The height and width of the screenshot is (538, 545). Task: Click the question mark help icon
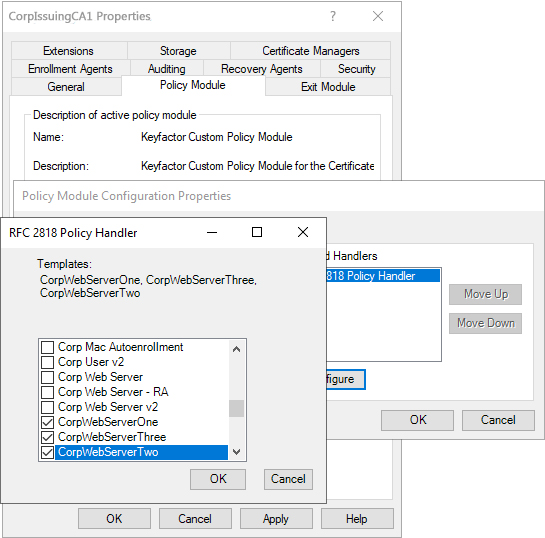click(x=333, y=16)
